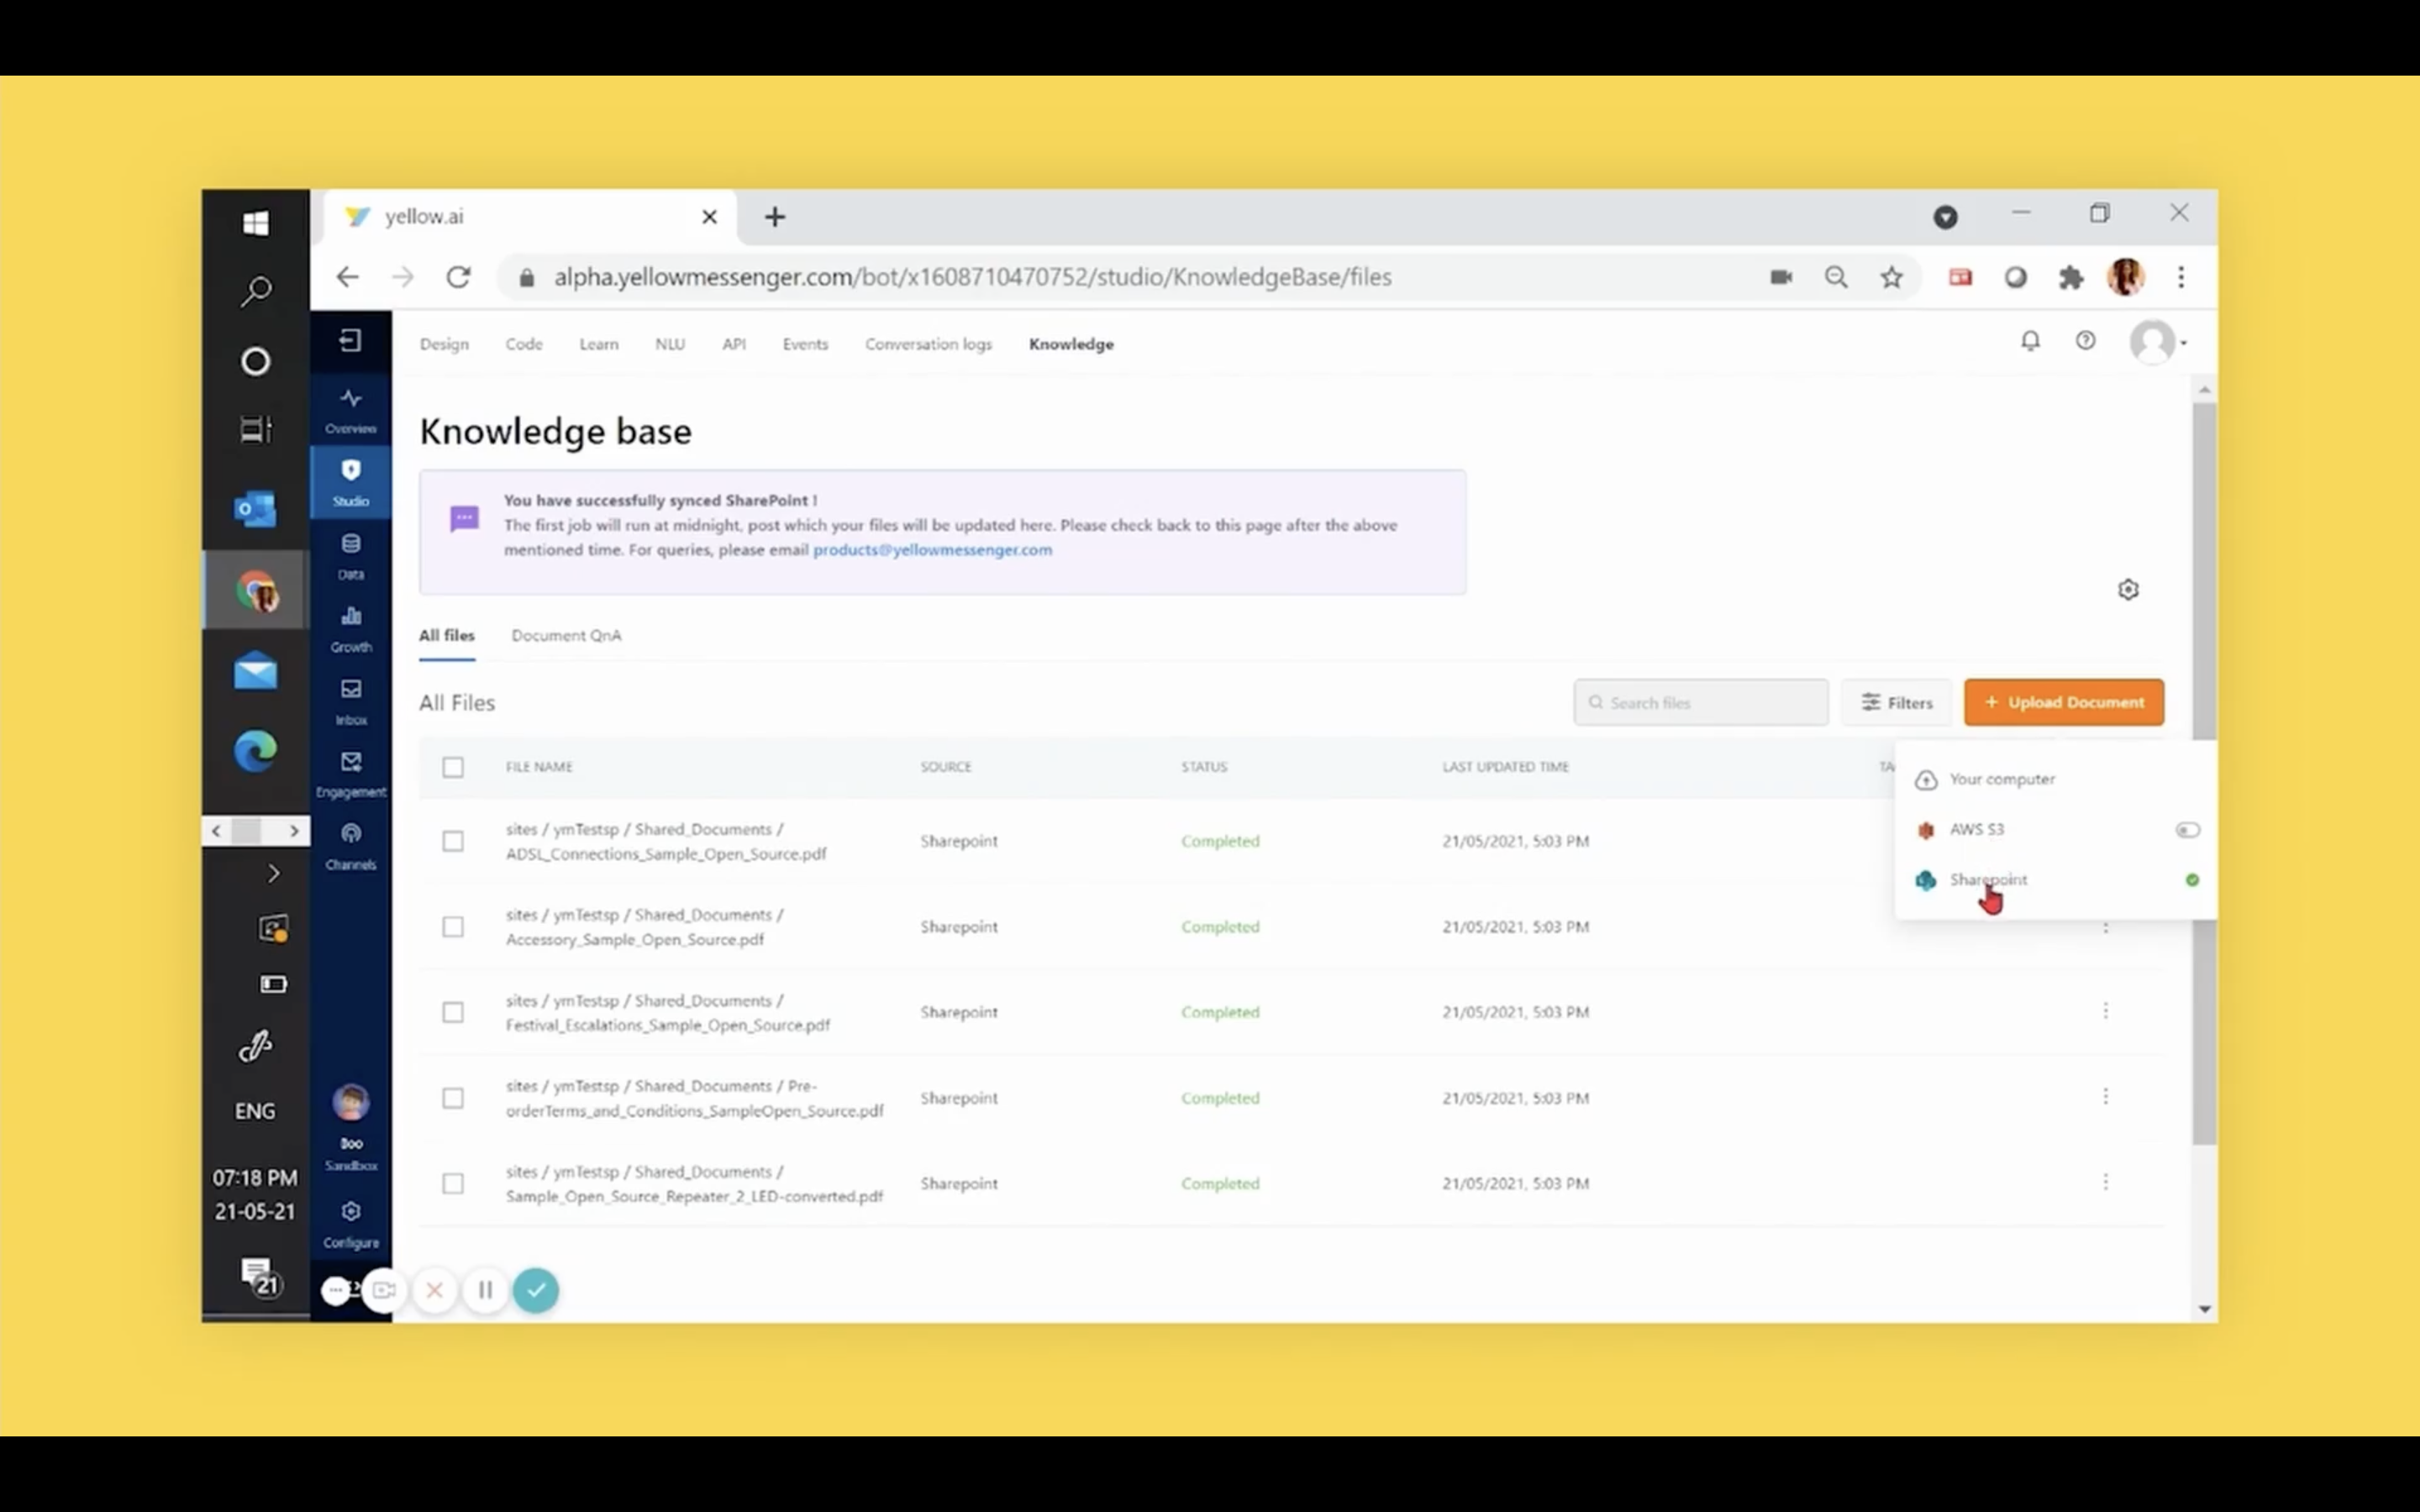This screenshot has width=2420, height=1512.
Task: Open knowledge base settings gear icon
Action: coord(2128,589)
